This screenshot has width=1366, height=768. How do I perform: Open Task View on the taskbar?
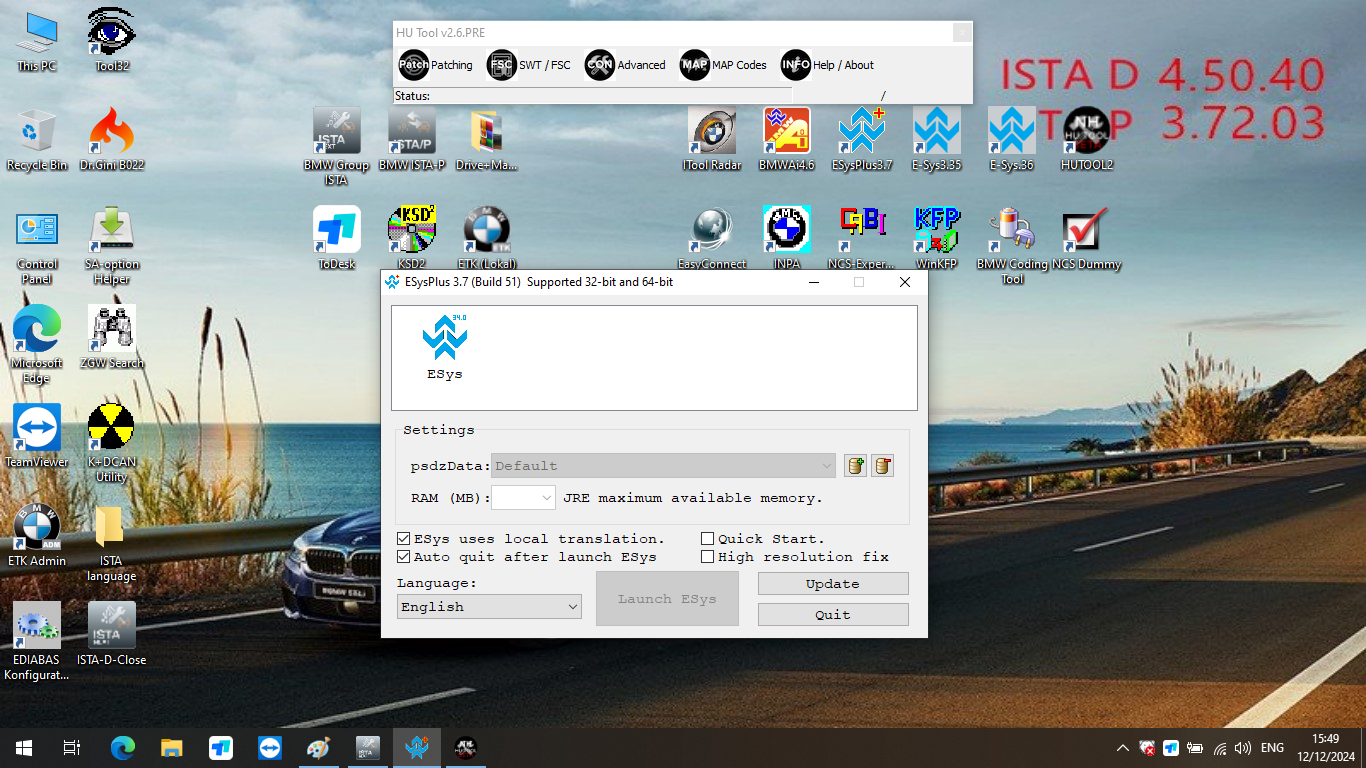click(72, 748)
